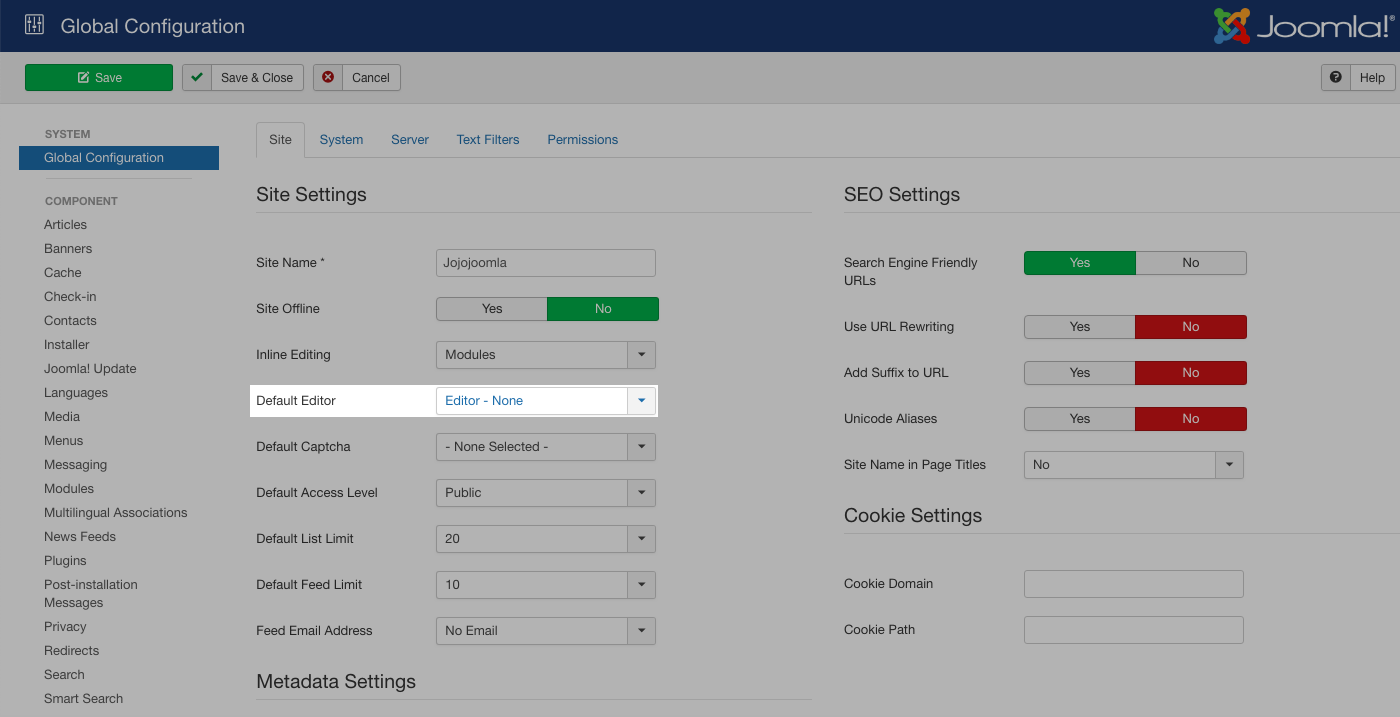Open Site Name in Page Titles dropdown
Image resolution: width=1400 pixels, height=717 pixels.
(1134, 465)
